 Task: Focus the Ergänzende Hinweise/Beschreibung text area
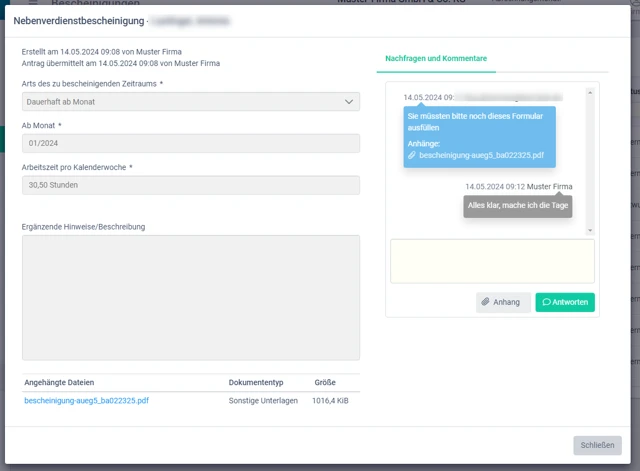pos(190,297)
